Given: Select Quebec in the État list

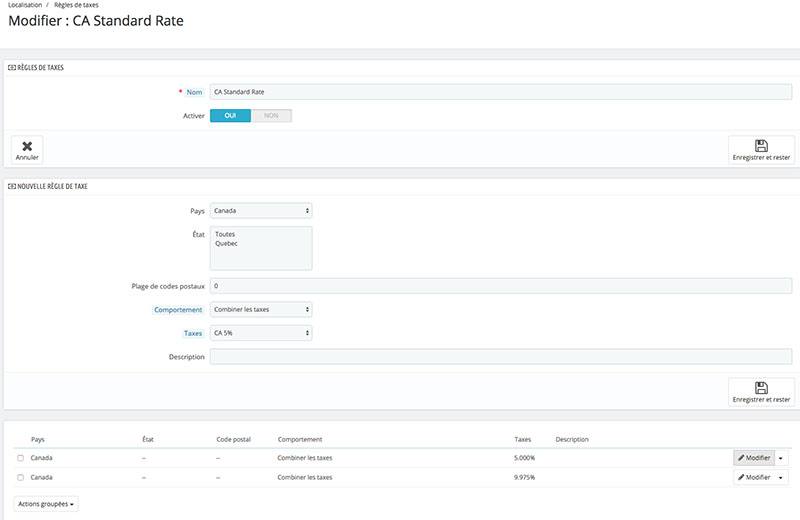Looking at the screenshot, I should tap(226, 243).
